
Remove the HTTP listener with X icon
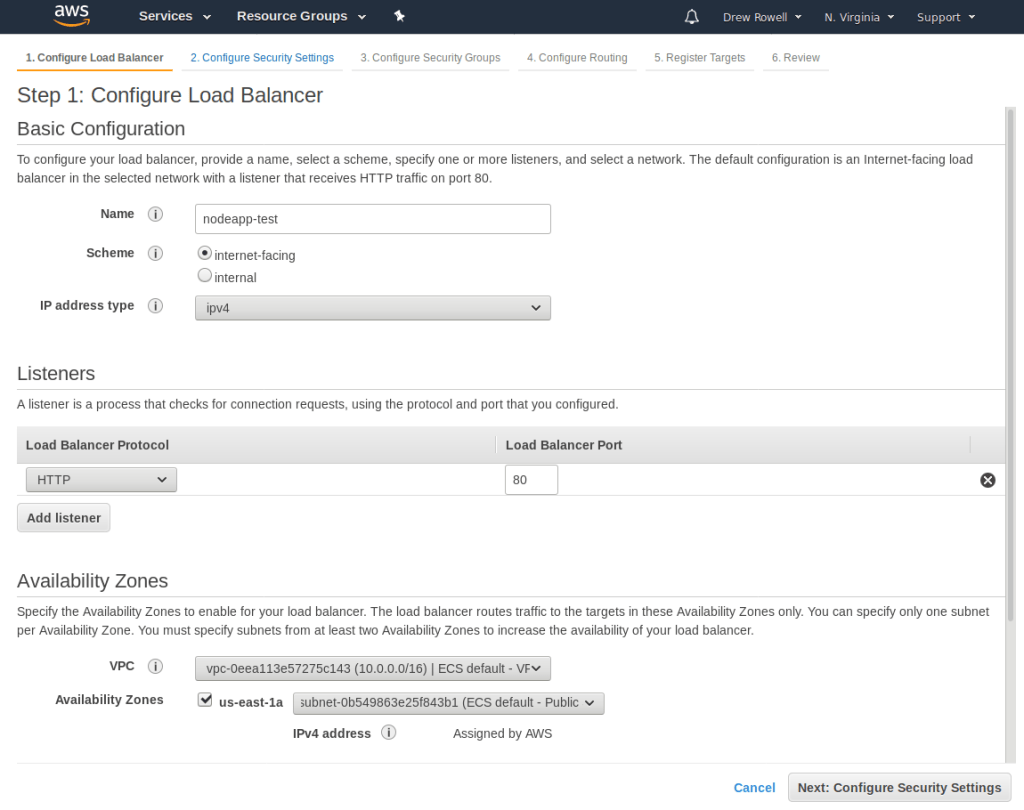[987, 480]
